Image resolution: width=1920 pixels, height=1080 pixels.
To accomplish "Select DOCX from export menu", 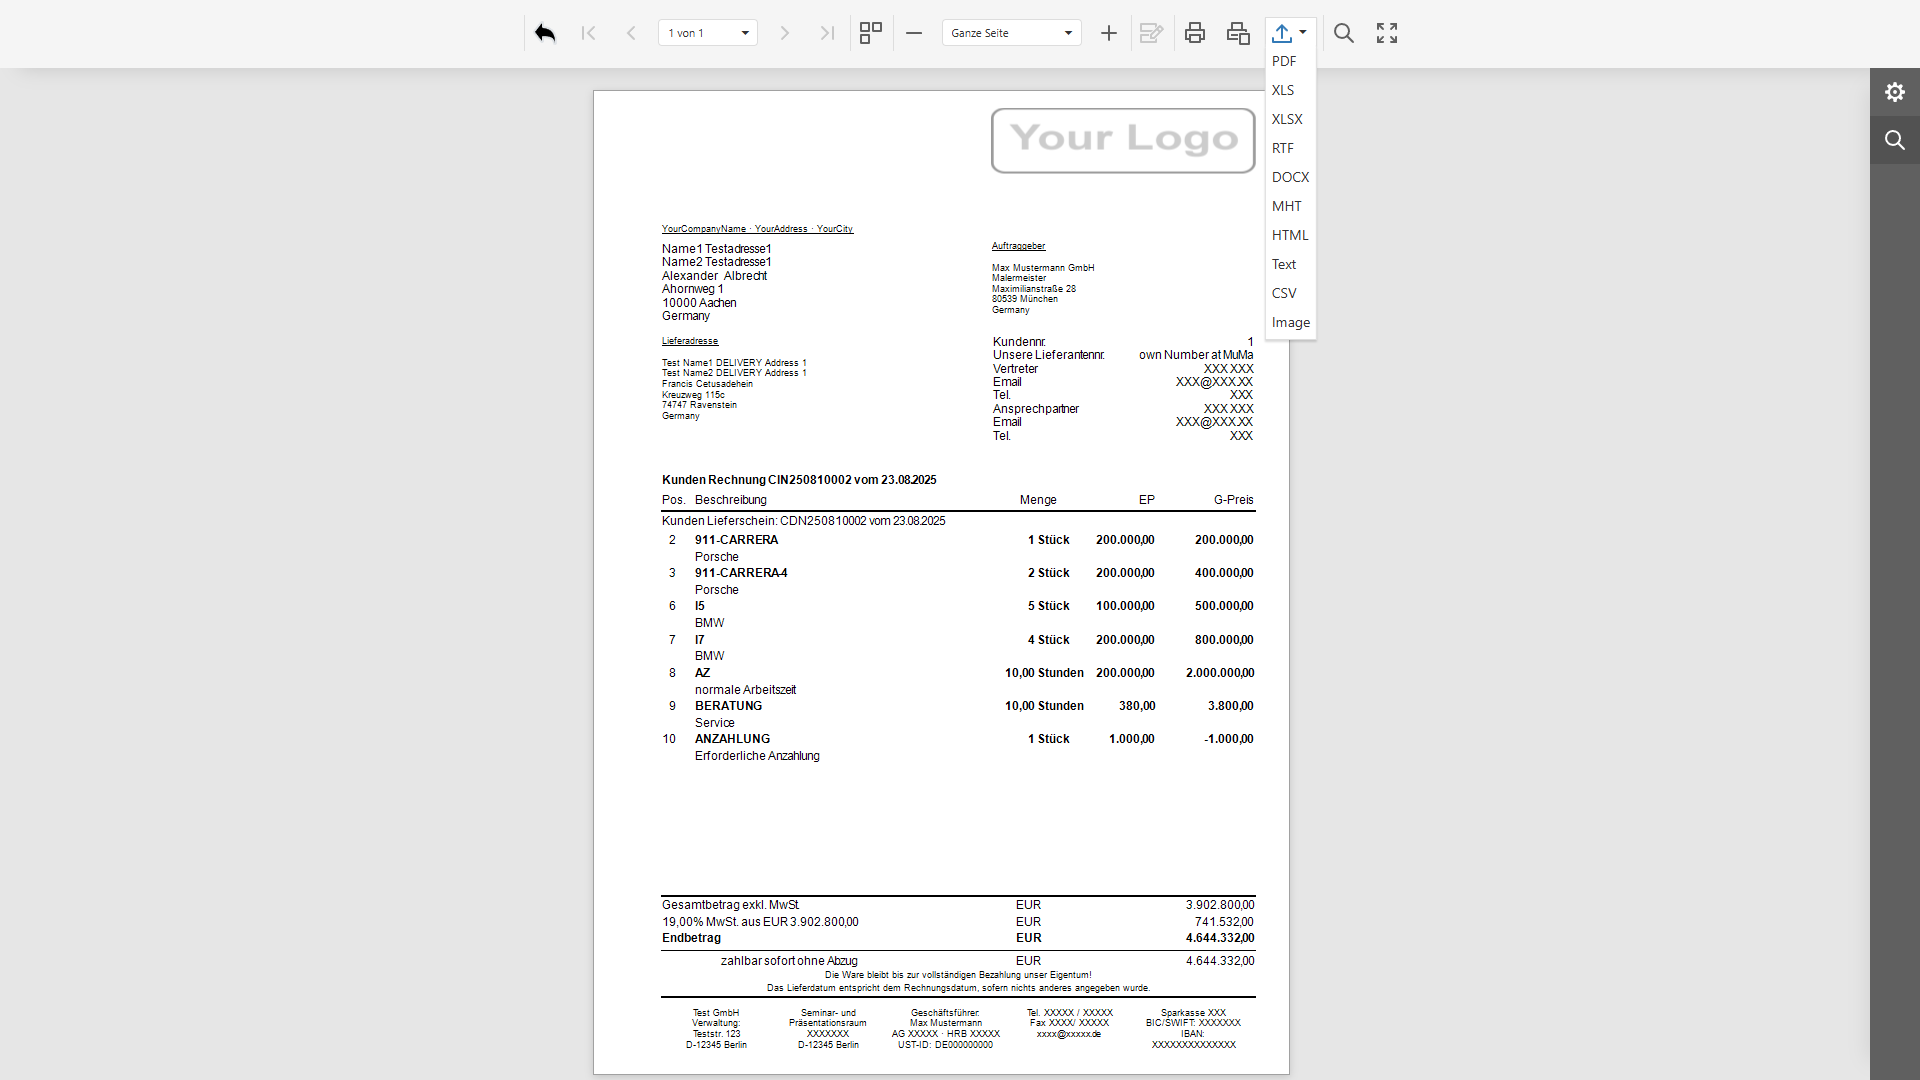I will (x=1290, y=177).
